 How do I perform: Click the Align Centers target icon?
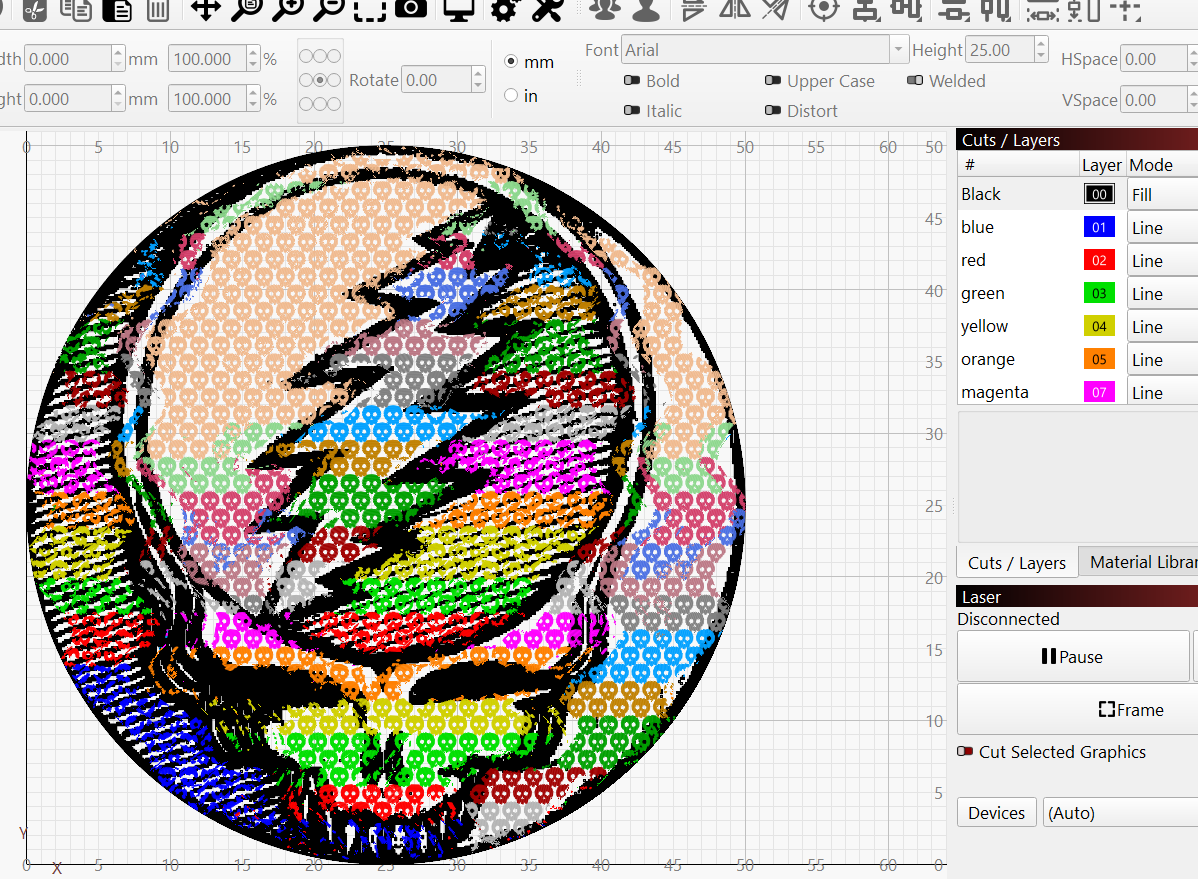[824, 10]
